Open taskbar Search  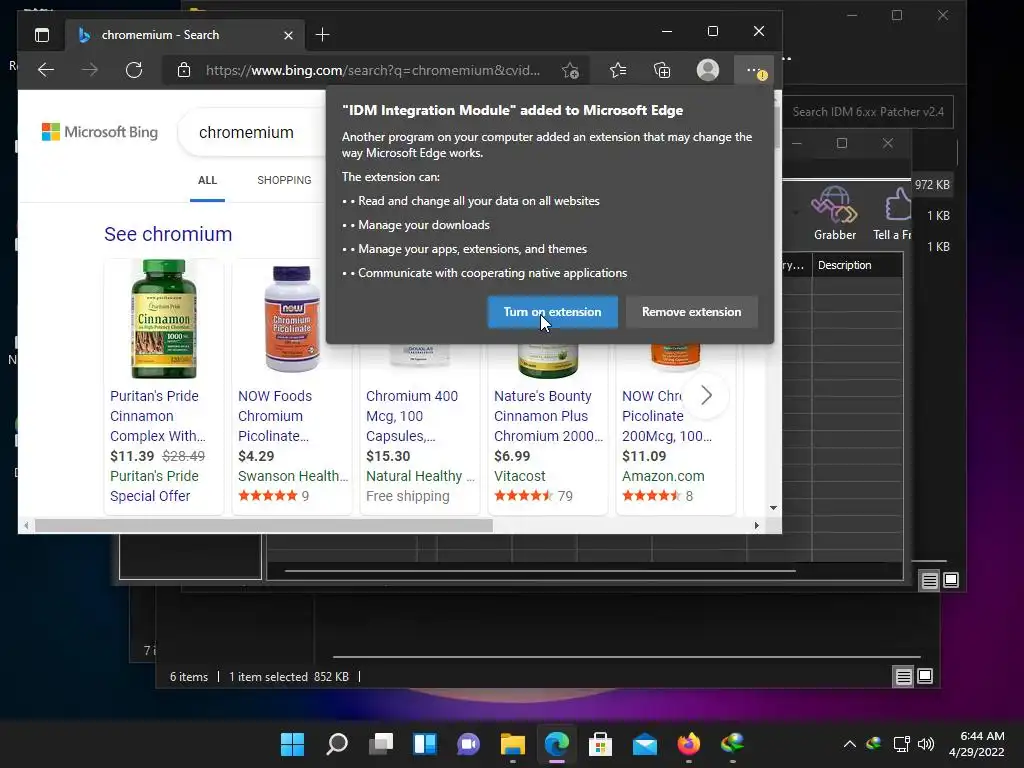[x=336, y=744]
